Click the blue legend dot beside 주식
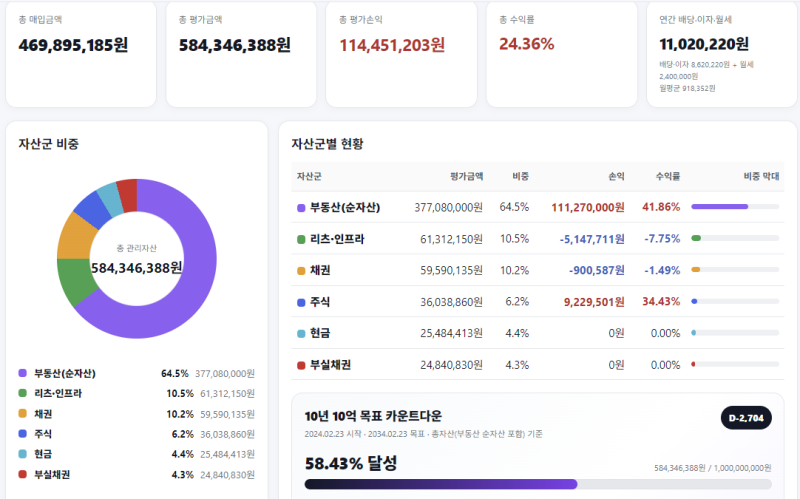This screenshot has width=800, height=499. (22, 434)
